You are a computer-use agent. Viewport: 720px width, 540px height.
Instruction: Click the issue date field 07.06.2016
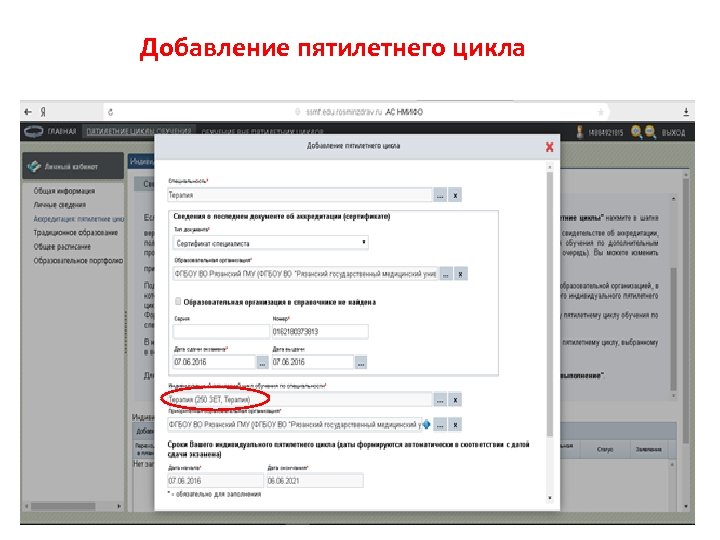313,362
